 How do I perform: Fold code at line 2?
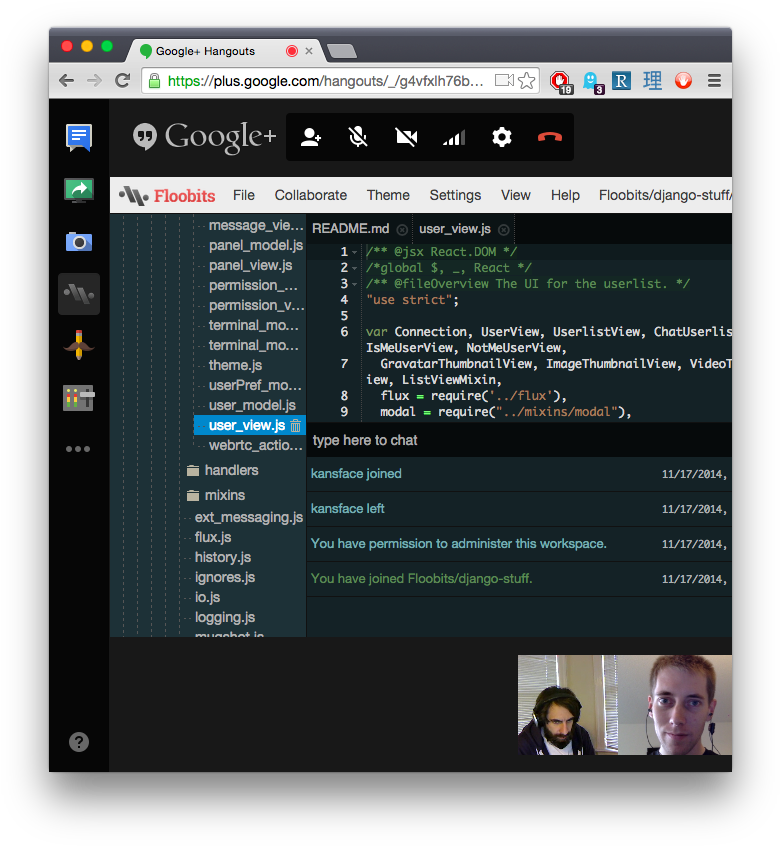click(x=354, y=268)
